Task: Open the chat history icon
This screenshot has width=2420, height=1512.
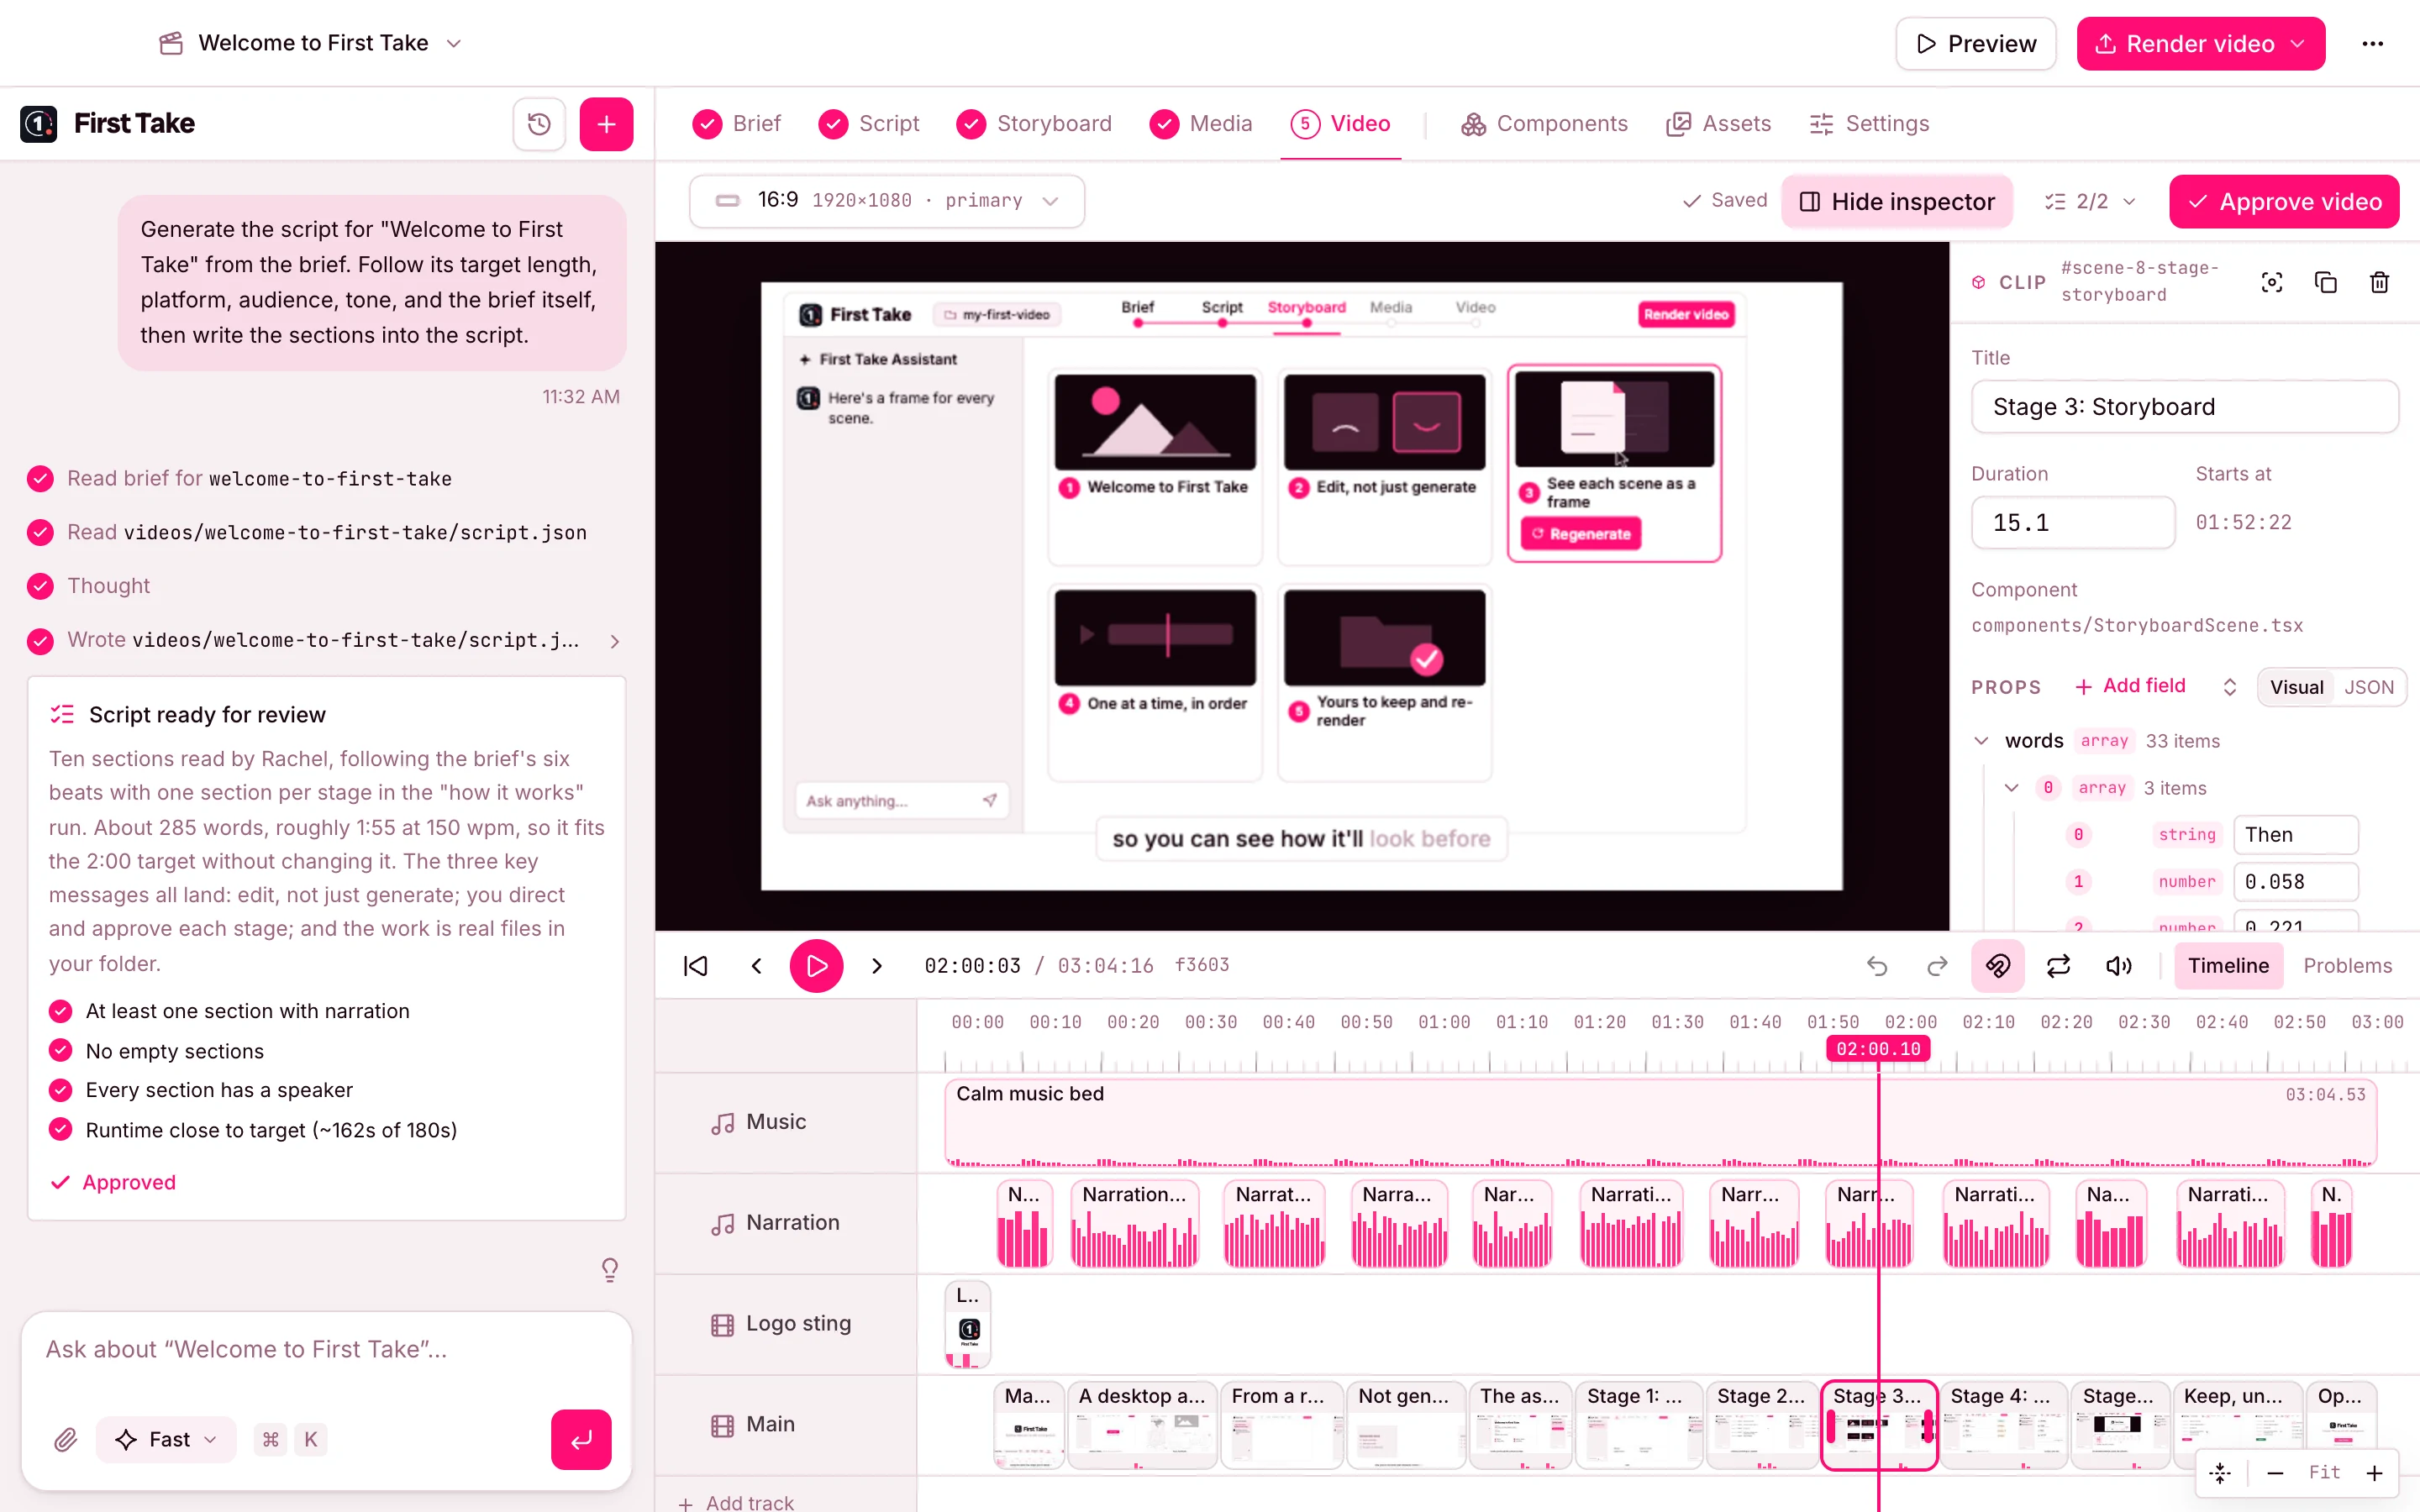Action: pos(539,124)
